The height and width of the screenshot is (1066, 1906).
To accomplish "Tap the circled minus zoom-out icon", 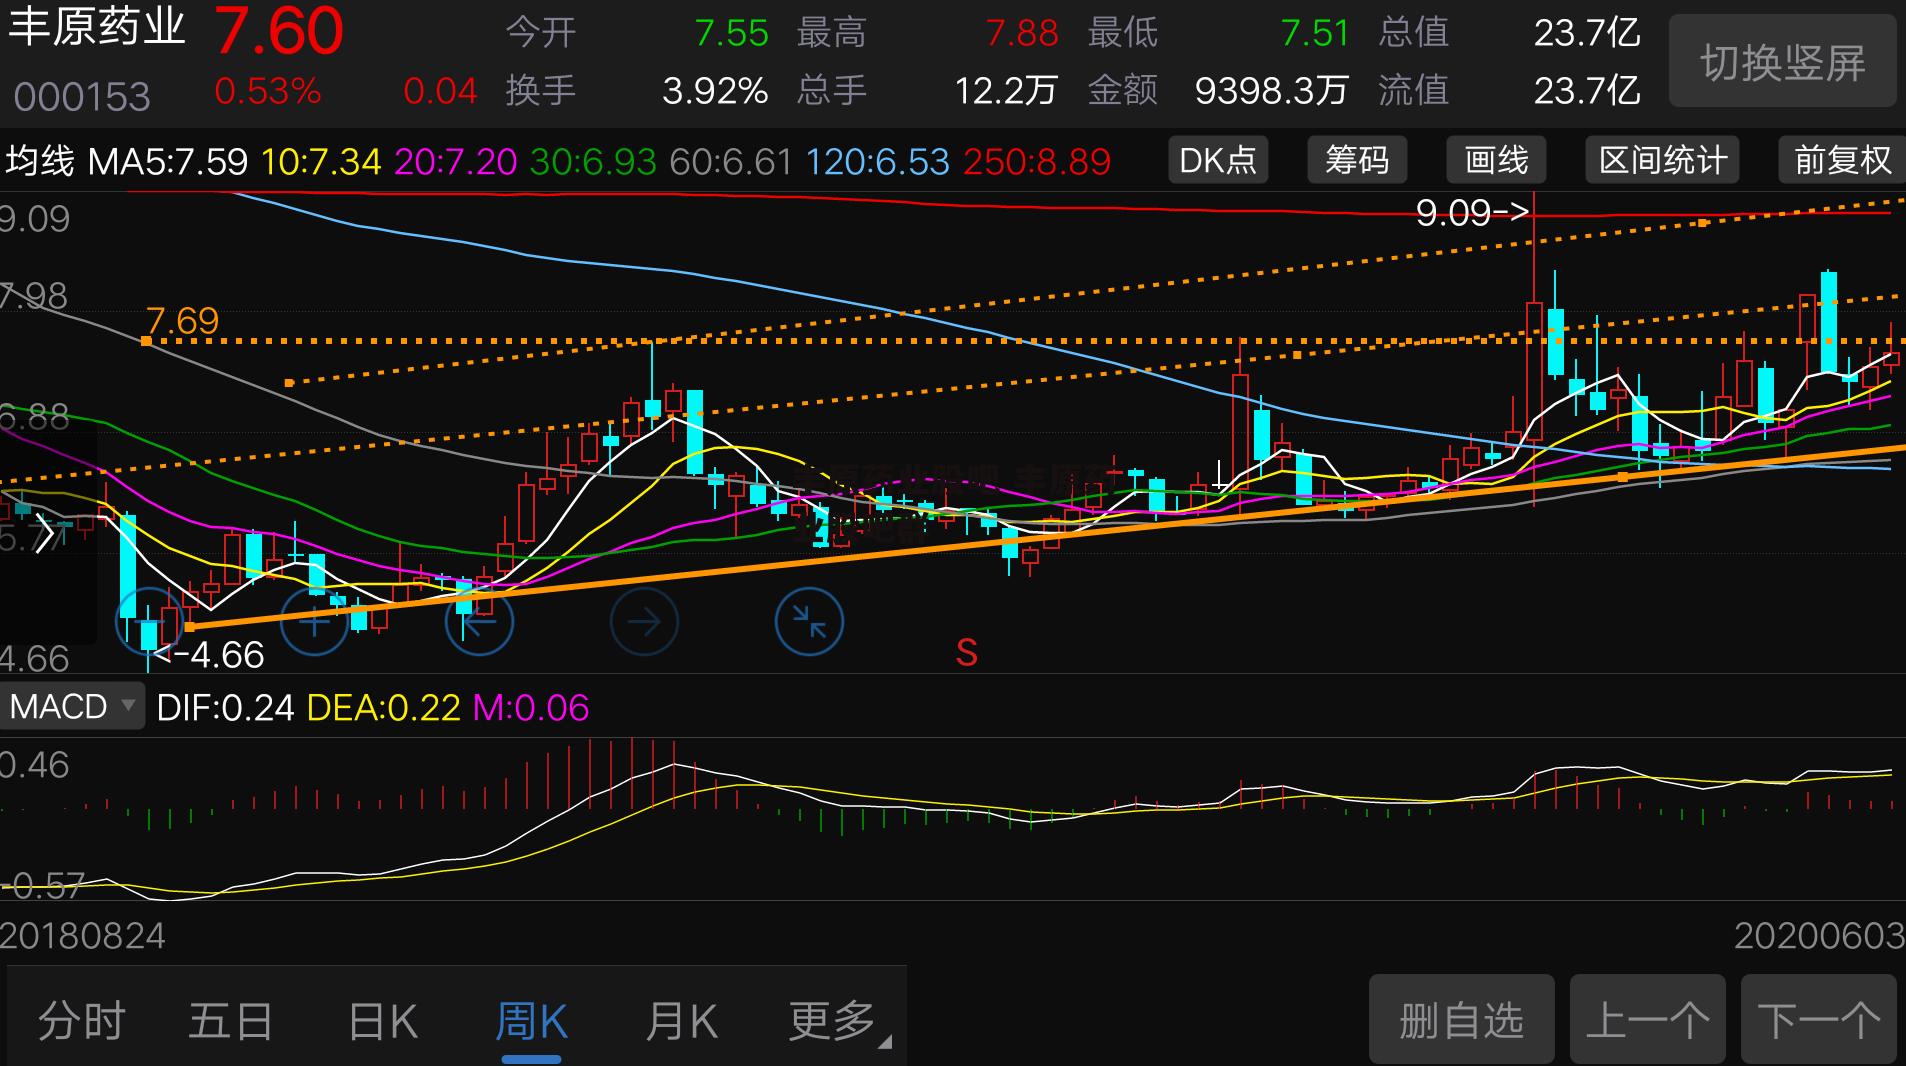I will point(150,622).
